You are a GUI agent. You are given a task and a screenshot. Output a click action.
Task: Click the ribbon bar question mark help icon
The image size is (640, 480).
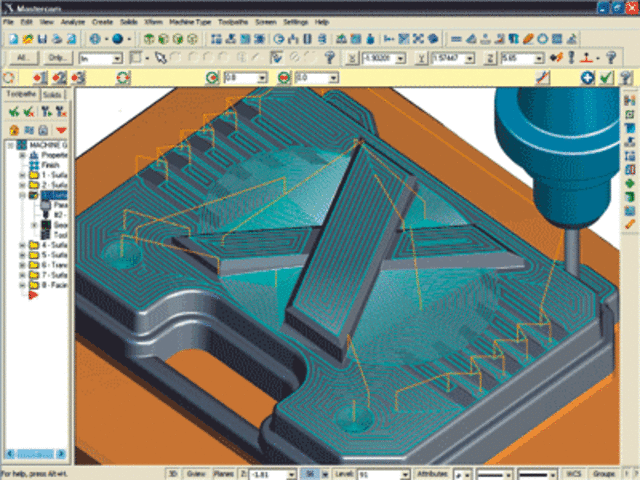[626, 78]
